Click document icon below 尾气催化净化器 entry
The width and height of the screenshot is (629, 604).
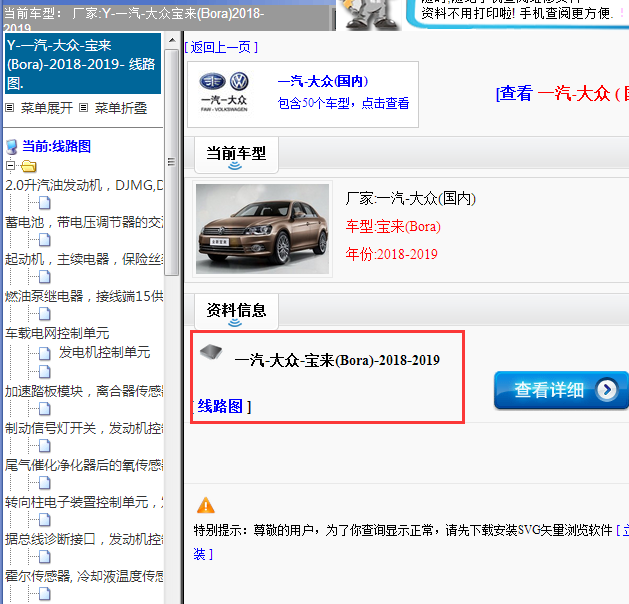tap(45, 483)
